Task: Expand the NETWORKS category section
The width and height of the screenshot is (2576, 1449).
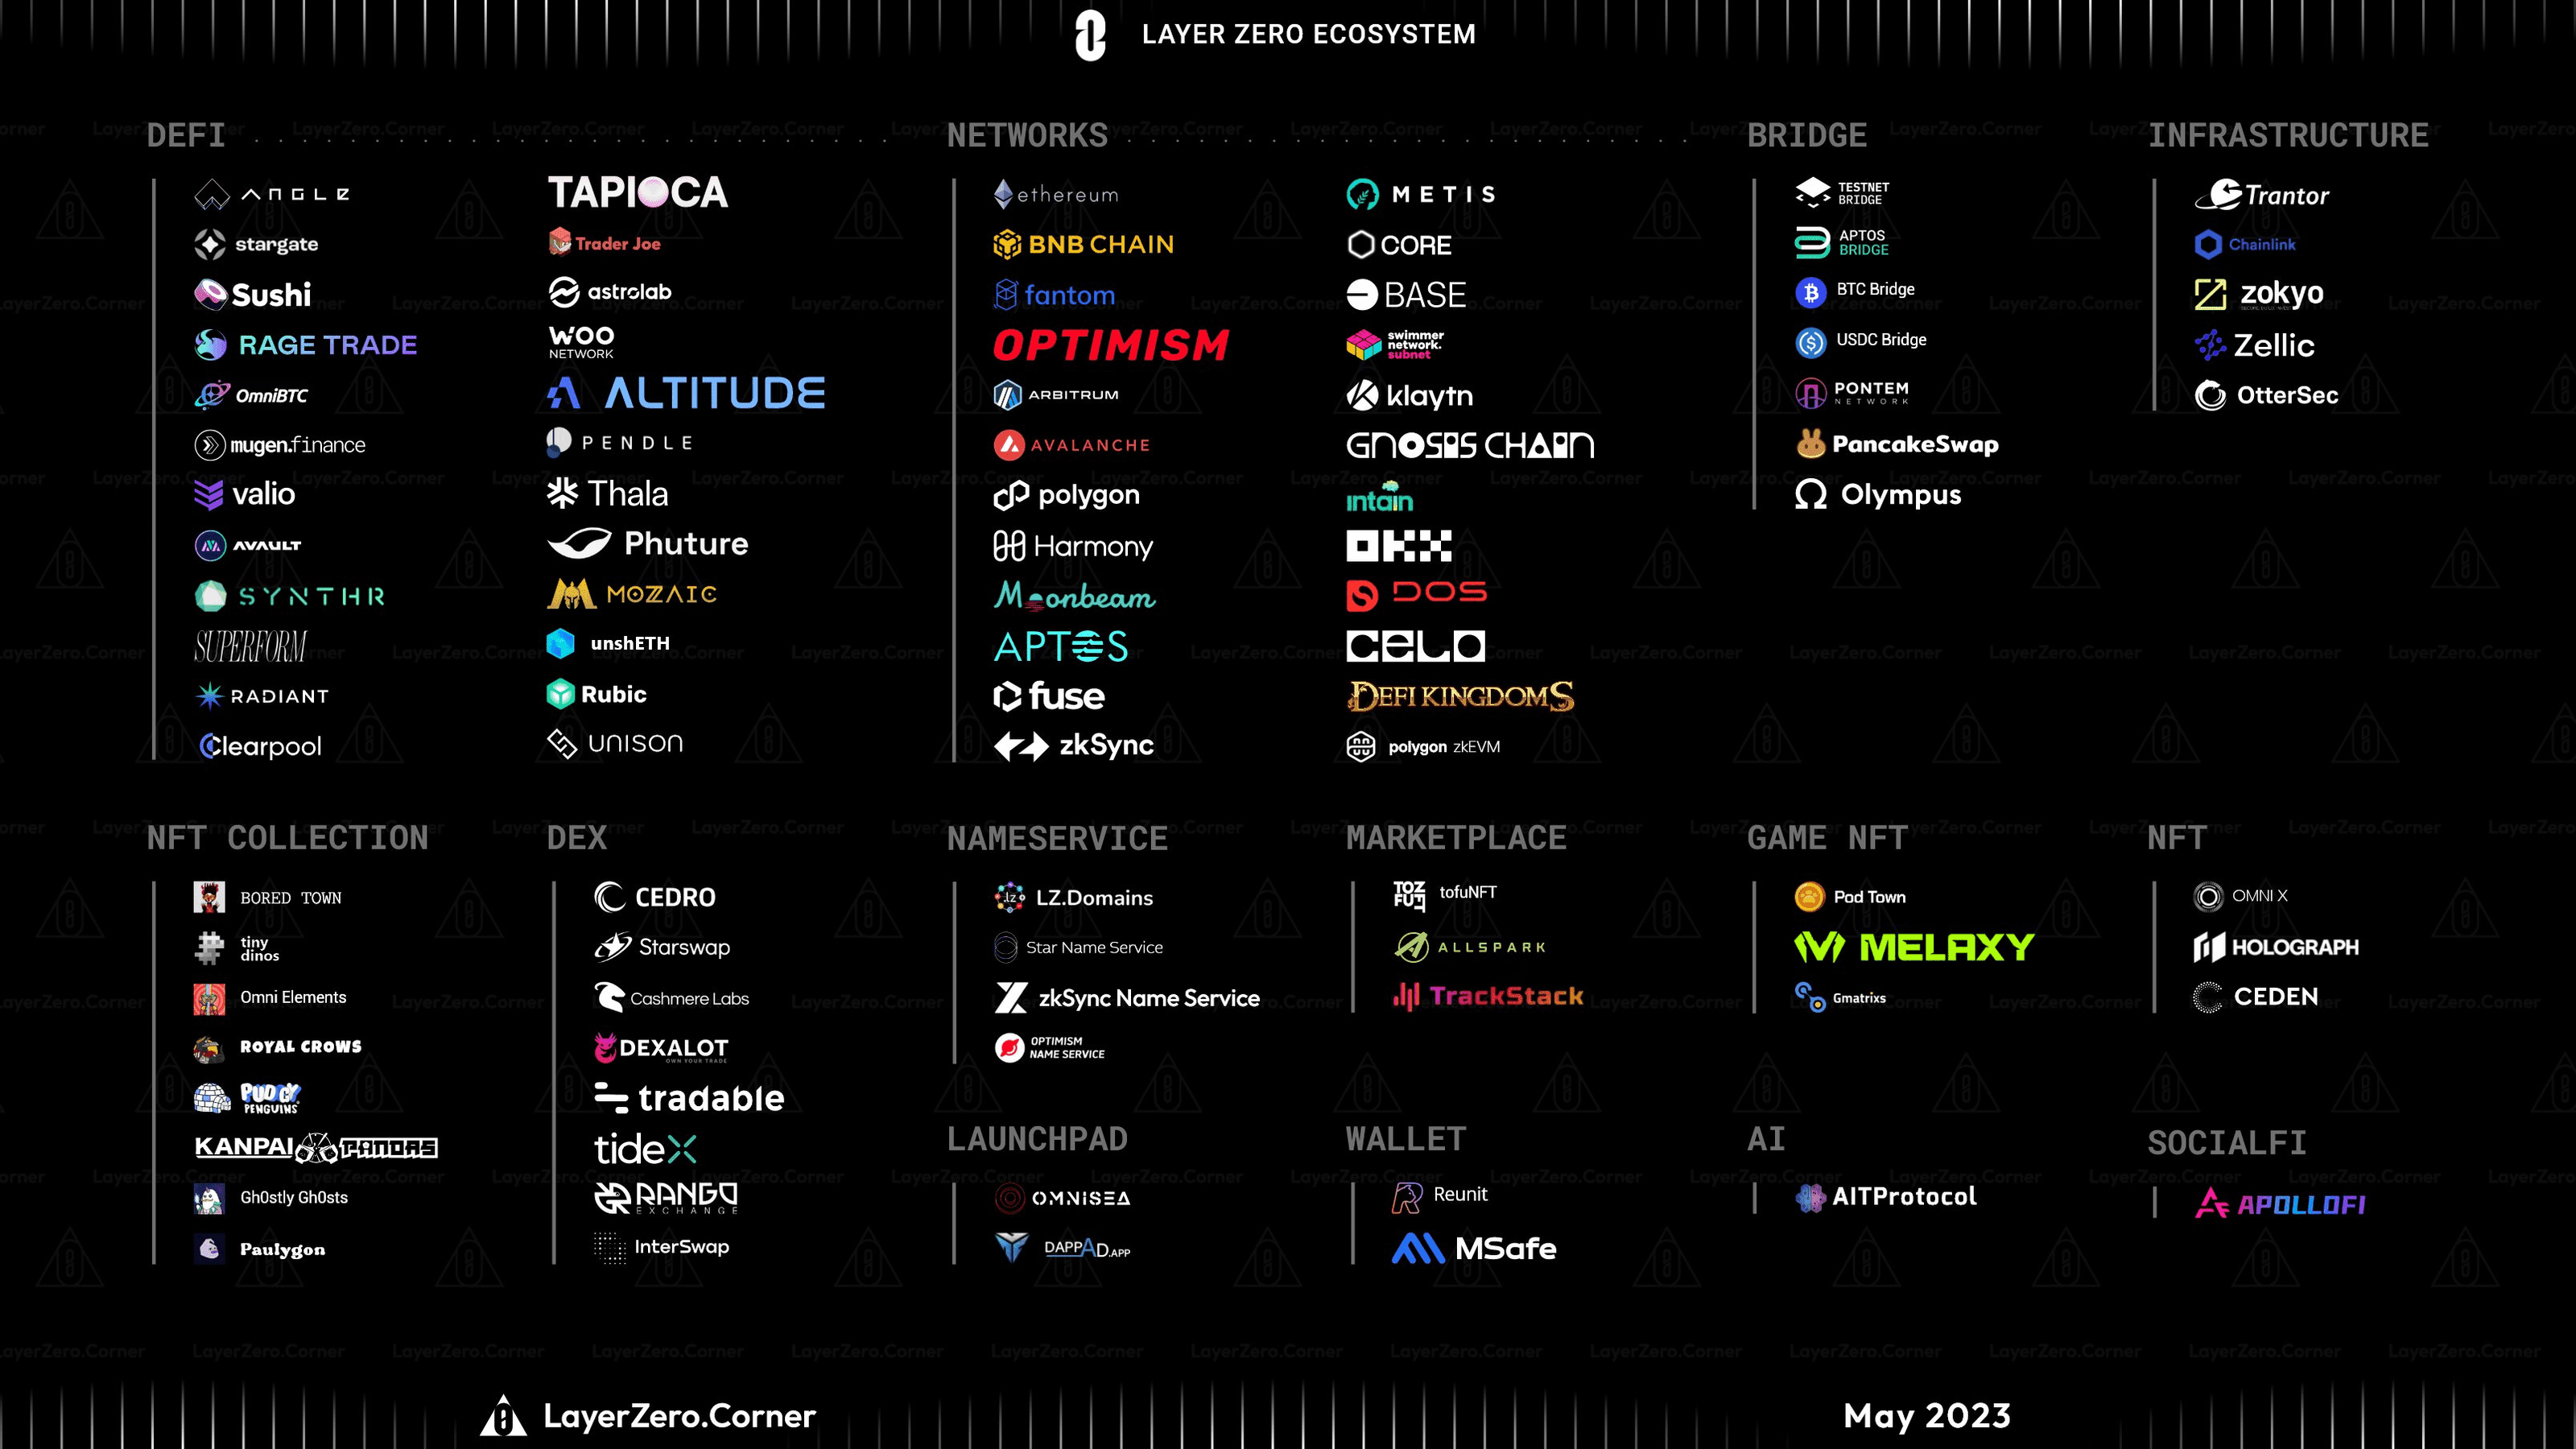Action: 1028,134
